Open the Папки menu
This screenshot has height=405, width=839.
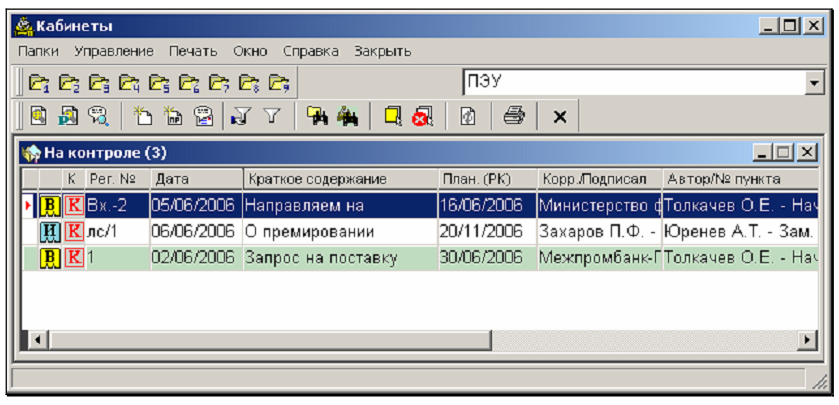tap(39, 52)
